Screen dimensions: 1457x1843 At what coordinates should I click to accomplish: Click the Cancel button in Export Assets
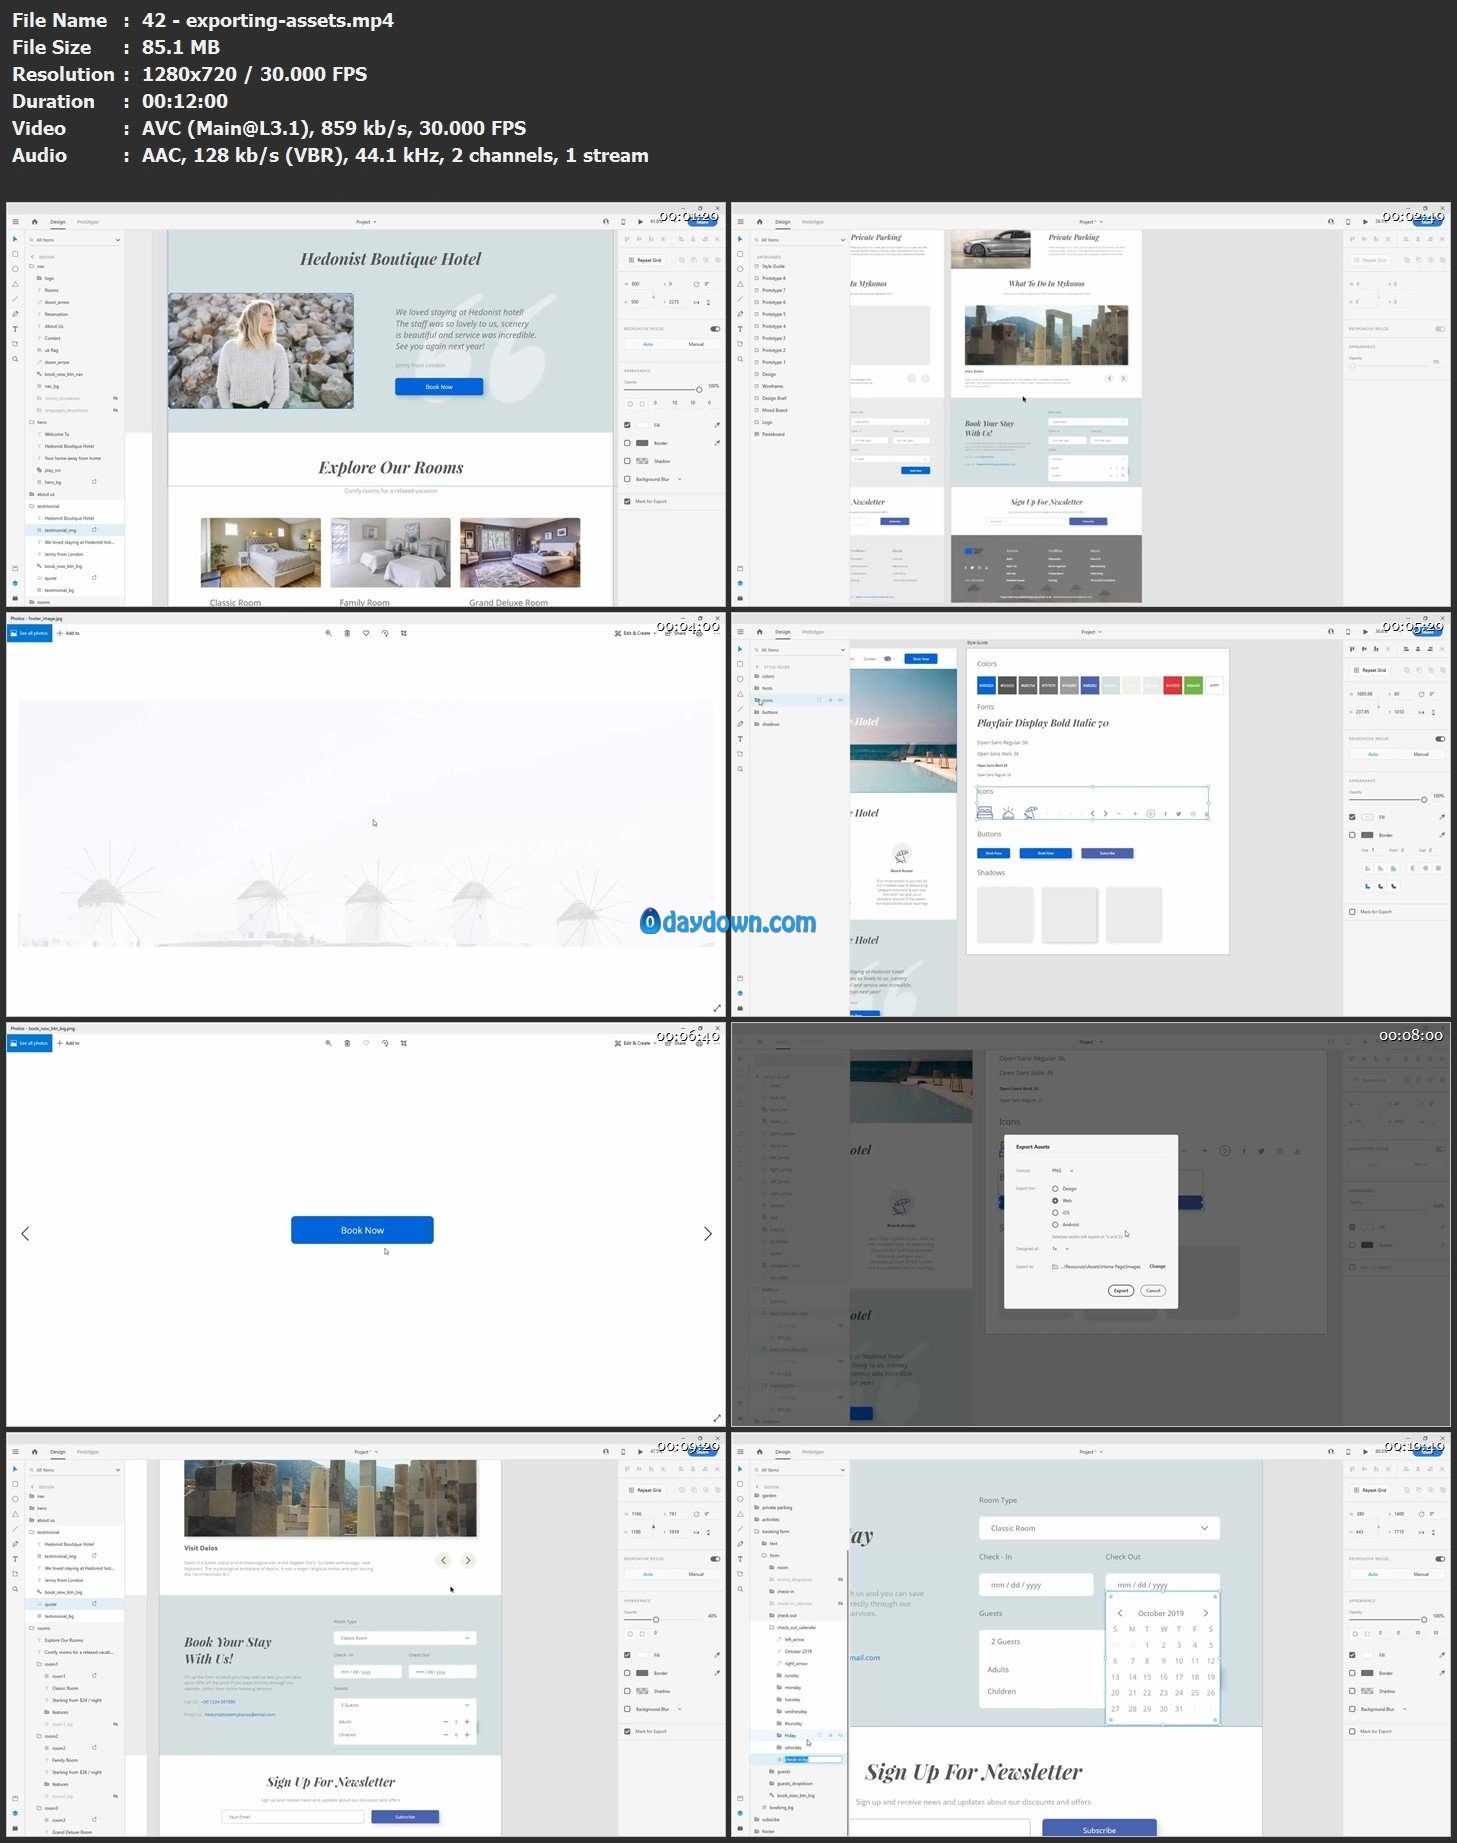1153,1291
